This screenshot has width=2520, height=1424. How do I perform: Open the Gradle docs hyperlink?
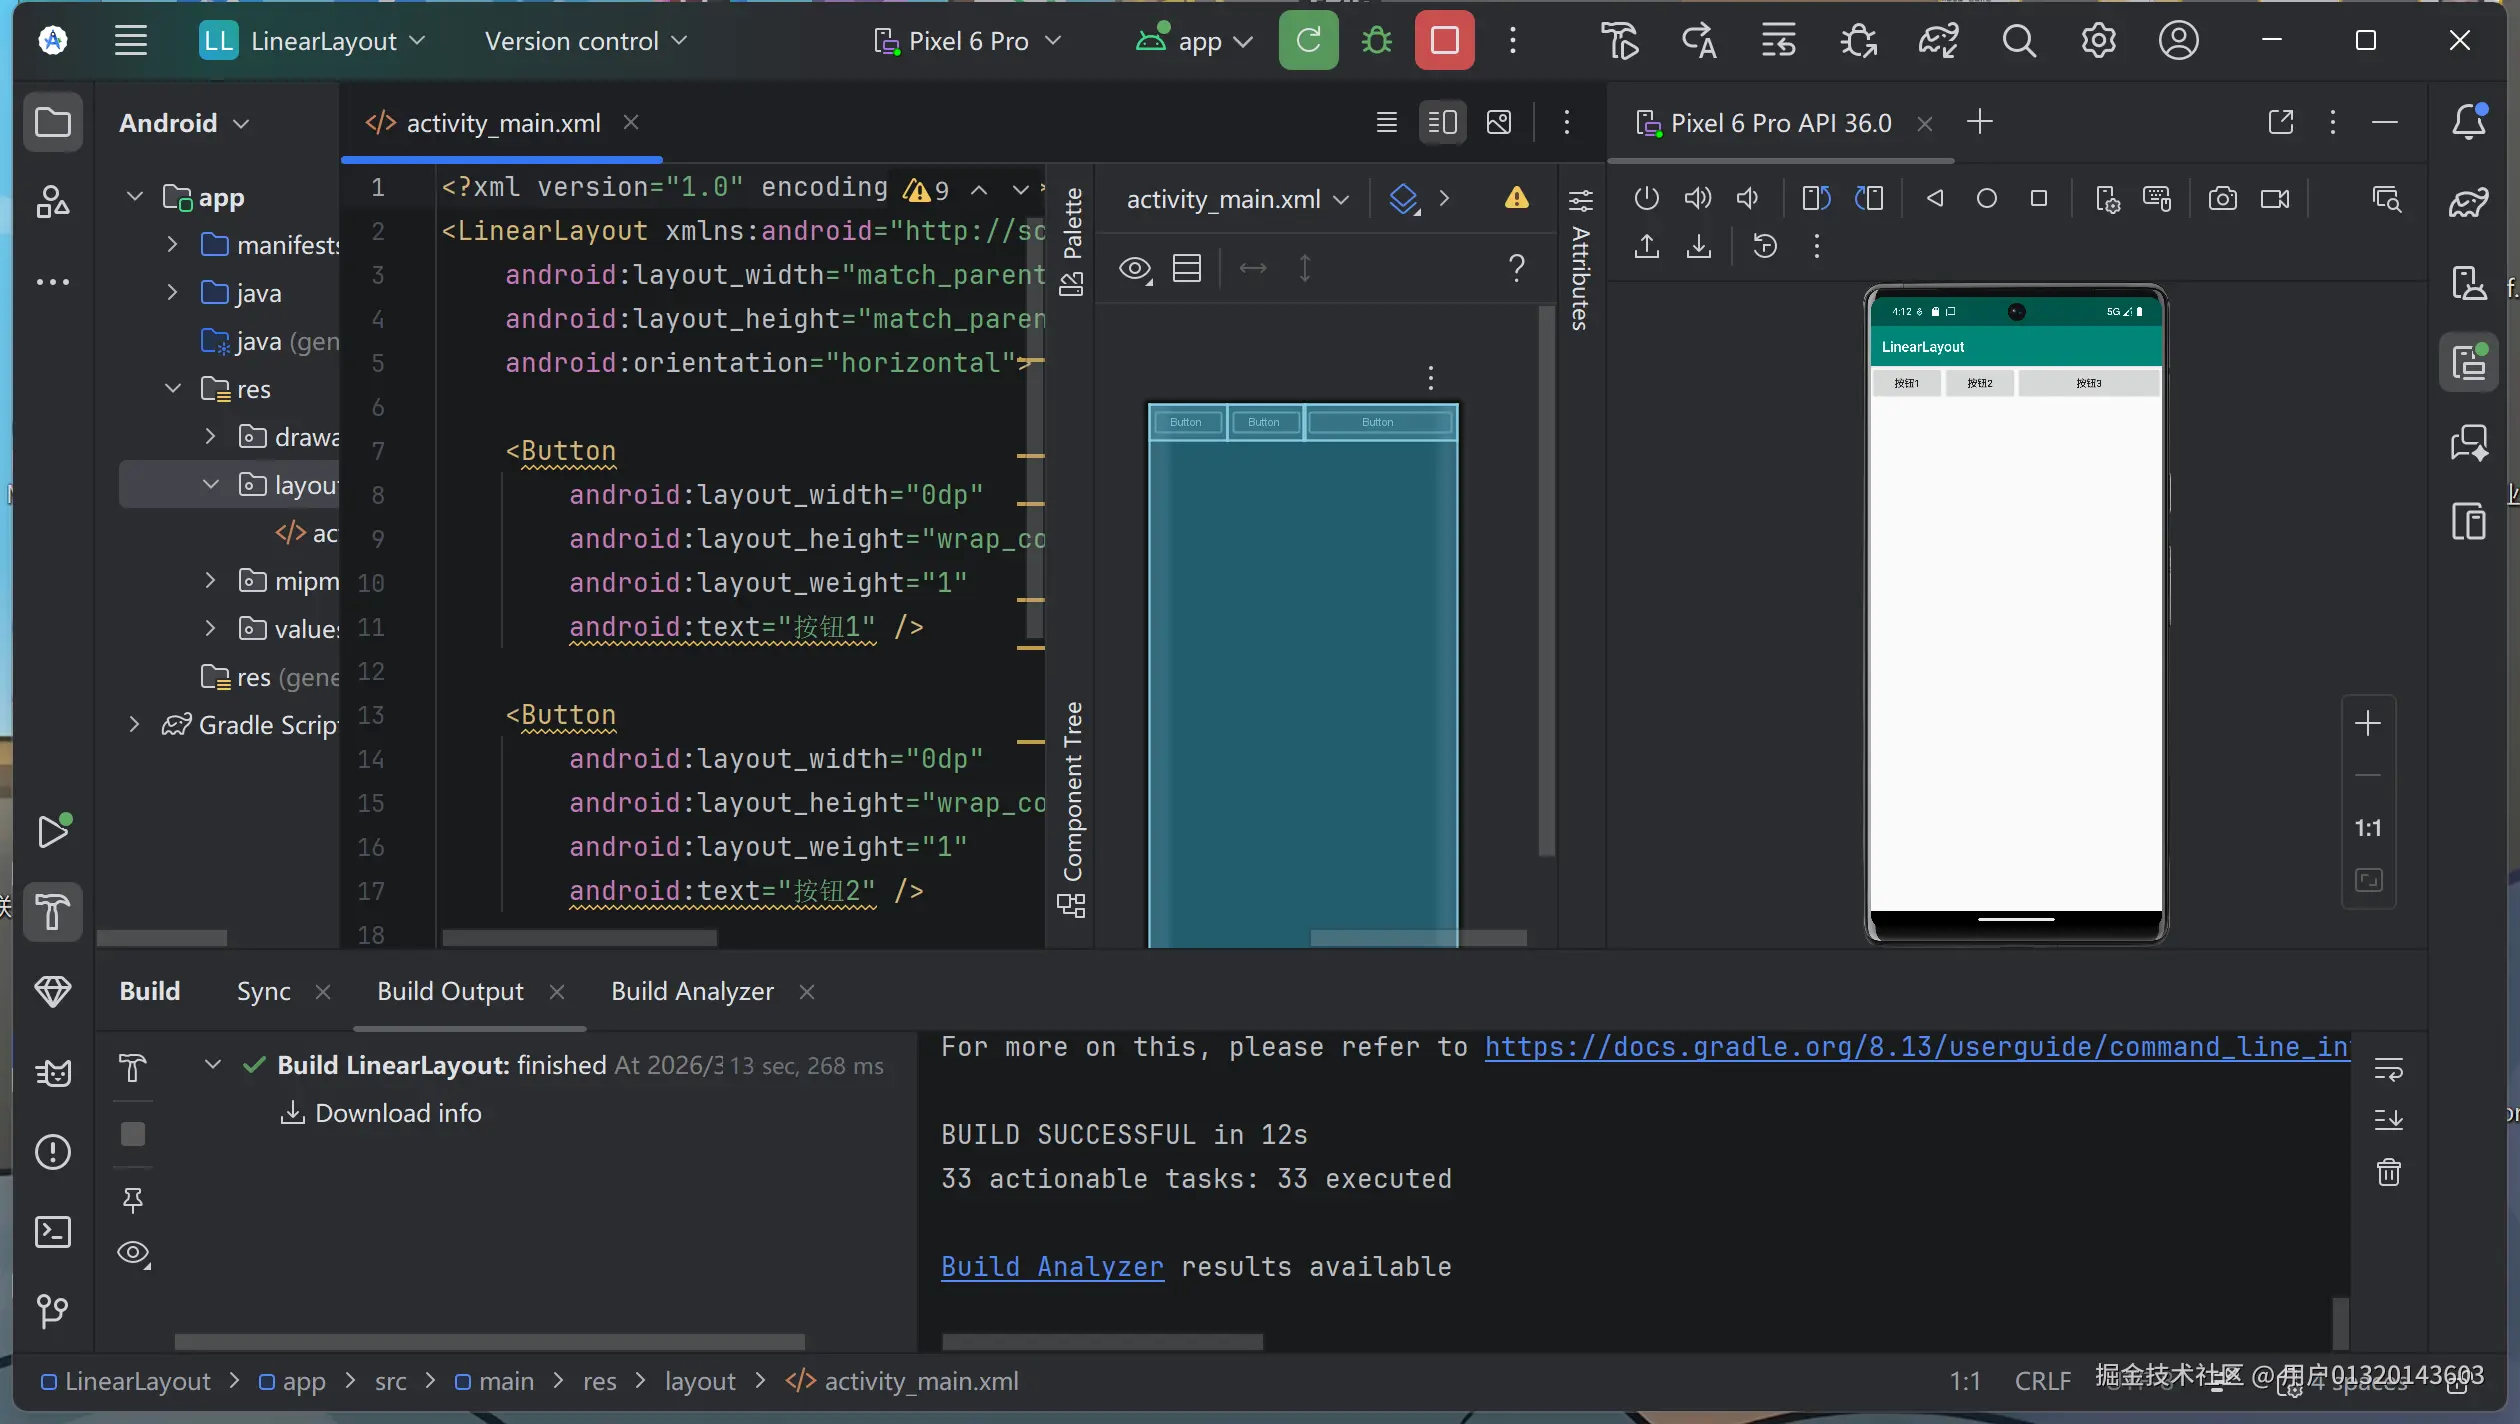(1916, 1047)
